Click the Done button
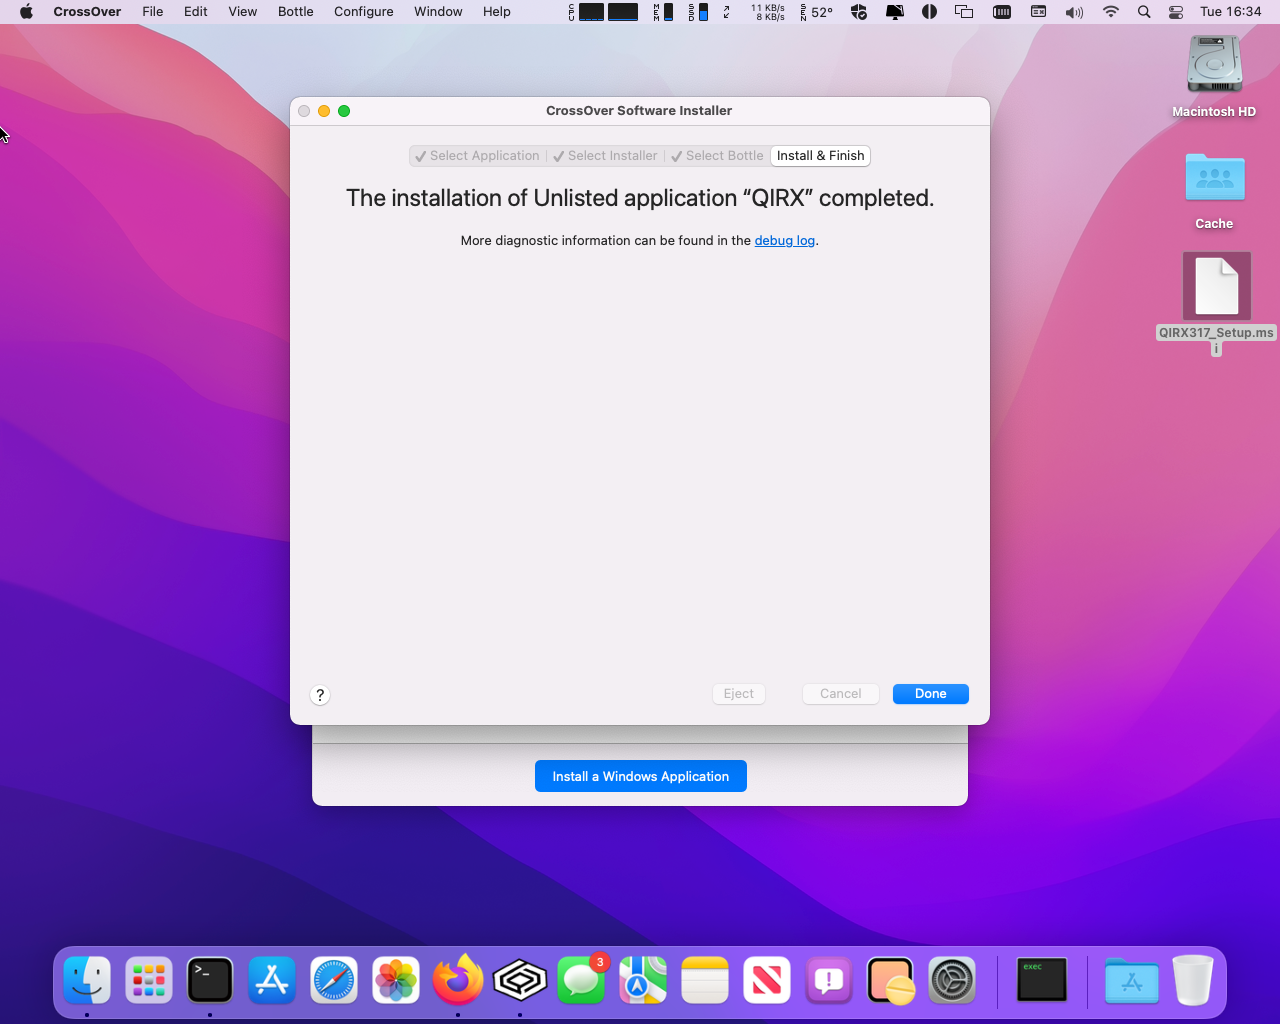Image resolution: width=1280 pixels, height=1024 pixels. click(x=930, y=694)
